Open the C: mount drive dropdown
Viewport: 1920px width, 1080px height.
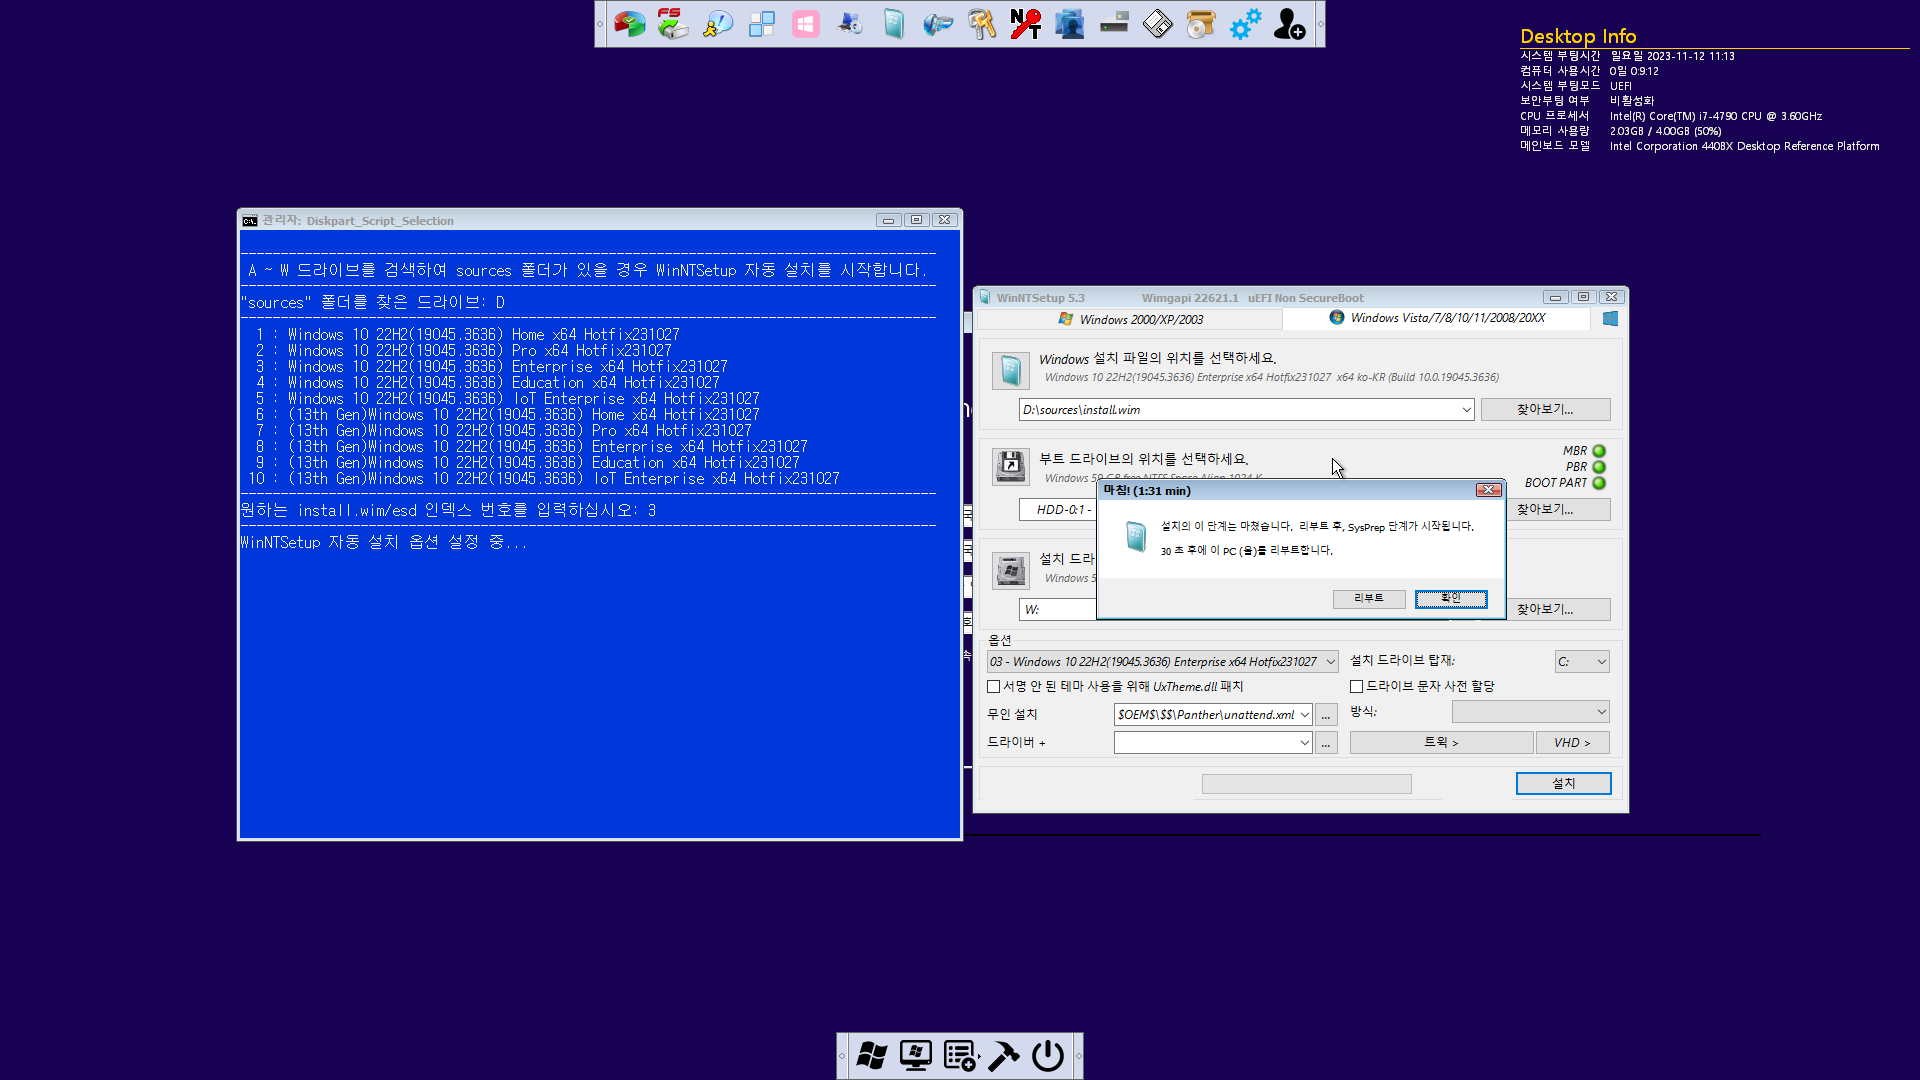(1582, 662)
